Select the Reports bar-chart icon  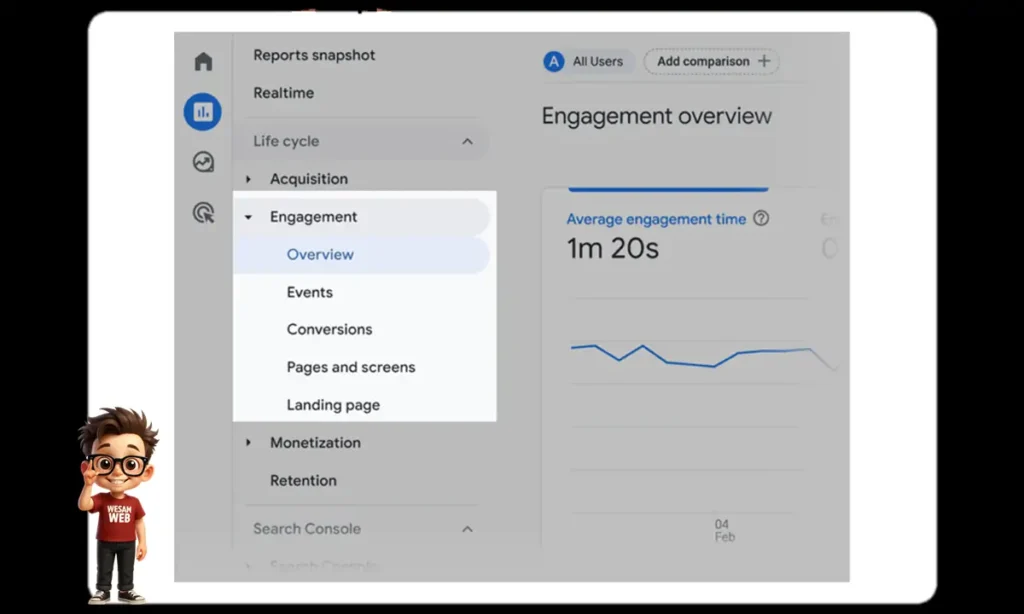tap(203, 112)
